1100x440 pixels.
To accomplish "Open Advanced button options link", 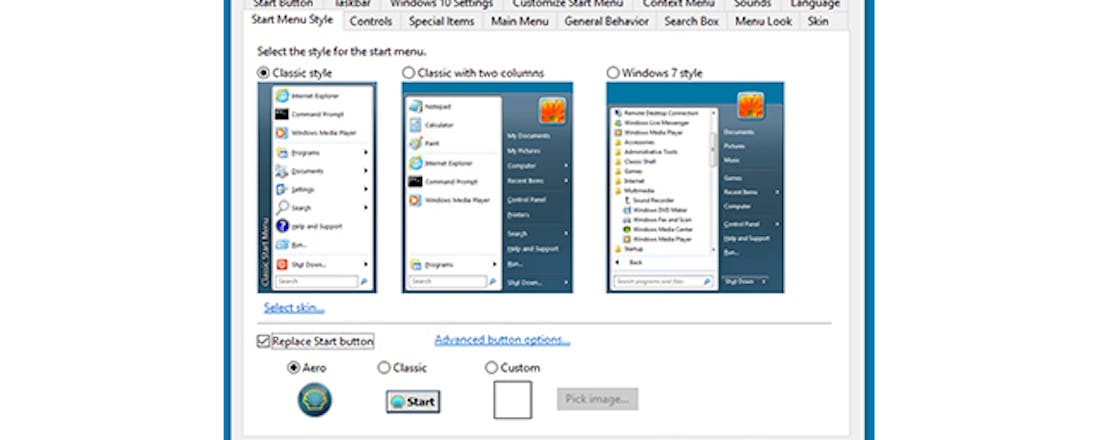I will [x=502, y=340].
